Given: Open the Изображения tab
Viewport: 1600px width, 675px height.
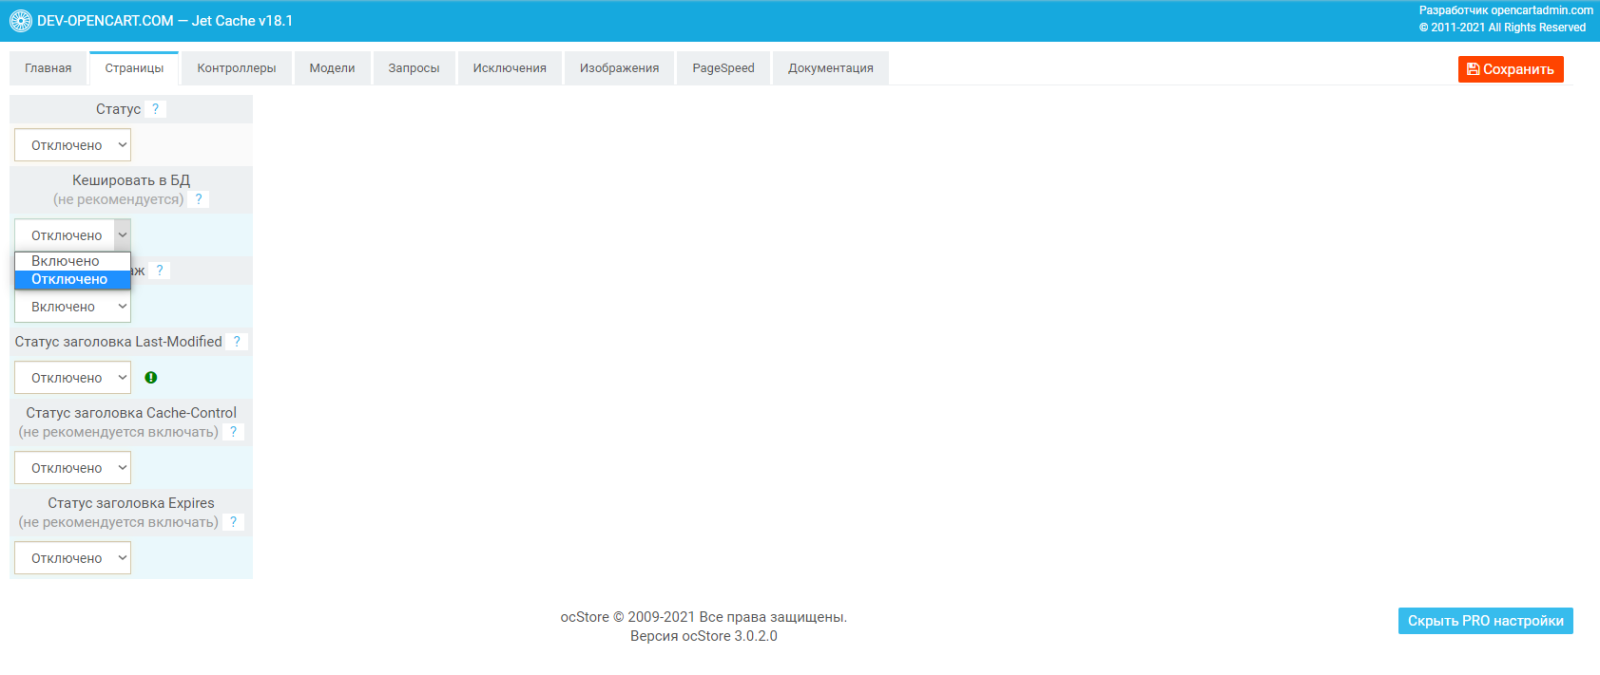Looking at the screenshot, I should [619, 68].
